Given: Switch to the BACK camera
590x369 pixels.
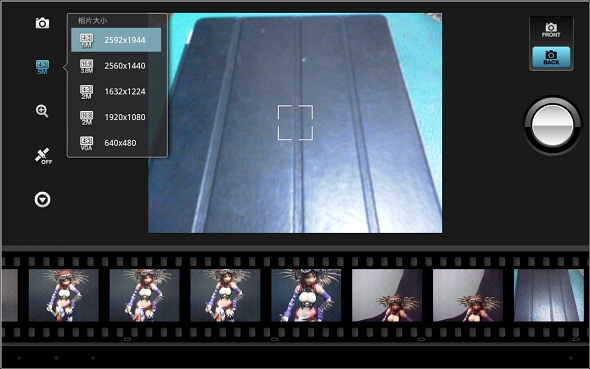Looking at the screenshot, I should 551,57.
